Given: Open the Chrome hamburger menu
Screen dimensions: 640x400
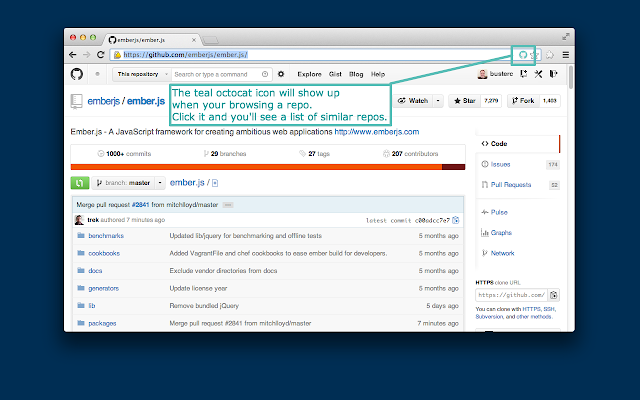Looking at the screenshot, I should 566,55.
